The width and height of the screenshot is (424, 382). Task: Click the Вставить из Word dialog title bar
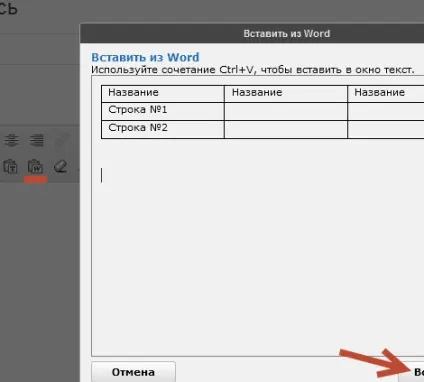pos(252,33)
